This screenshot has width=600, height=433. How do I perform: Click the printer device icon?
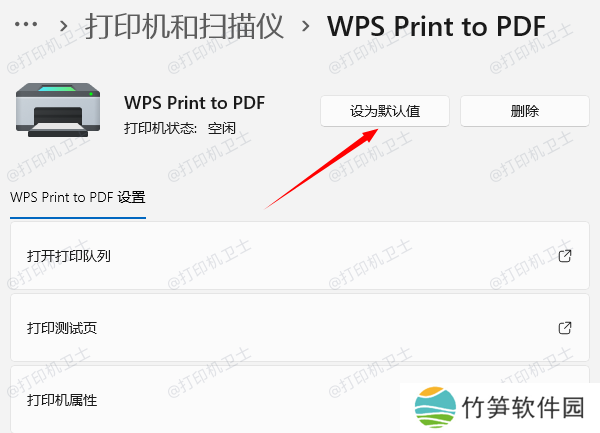58,110
